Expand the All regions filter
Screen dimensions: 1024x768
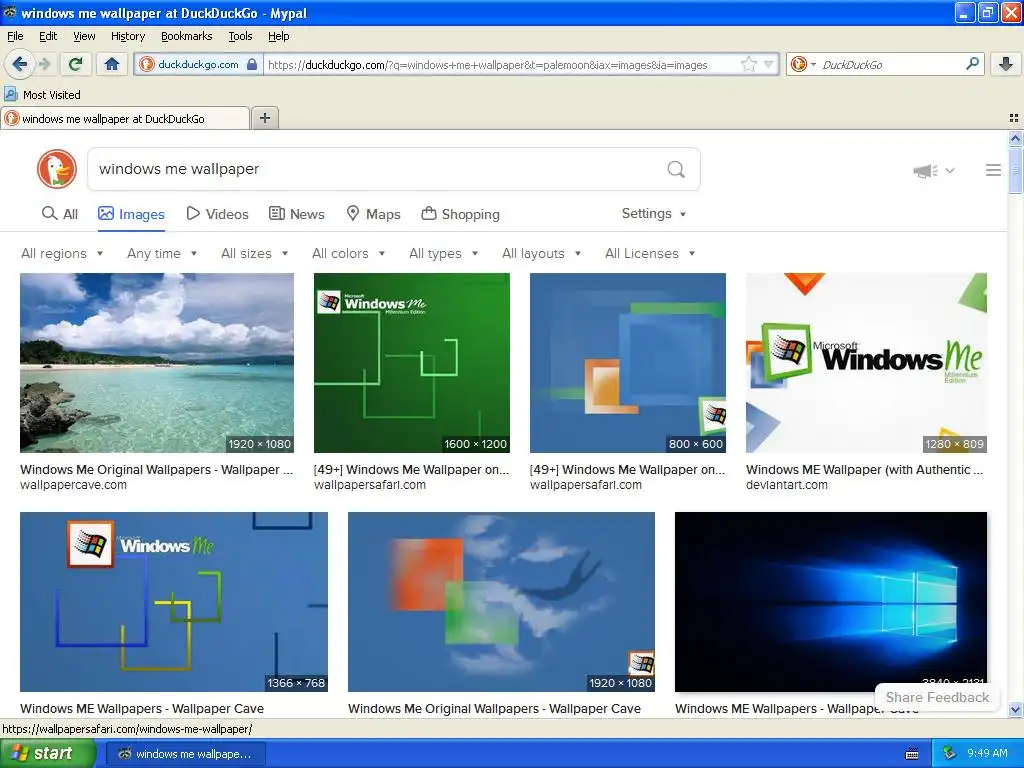pos(62,253)
